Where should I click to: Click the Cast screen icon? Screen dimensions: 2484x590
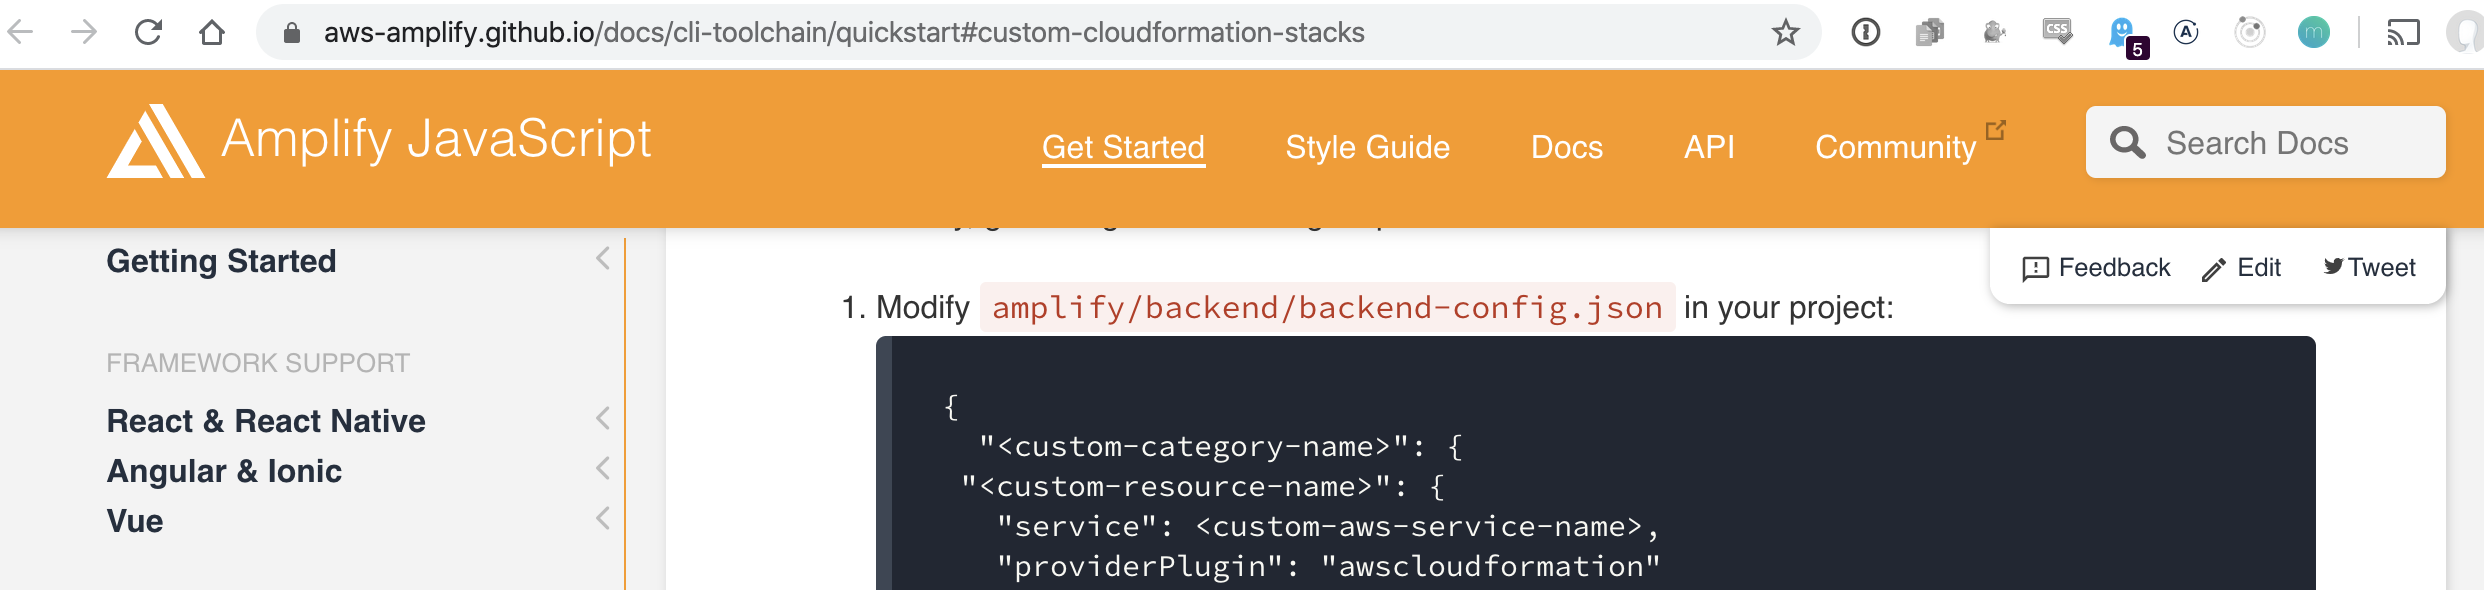coord(2404,33)
